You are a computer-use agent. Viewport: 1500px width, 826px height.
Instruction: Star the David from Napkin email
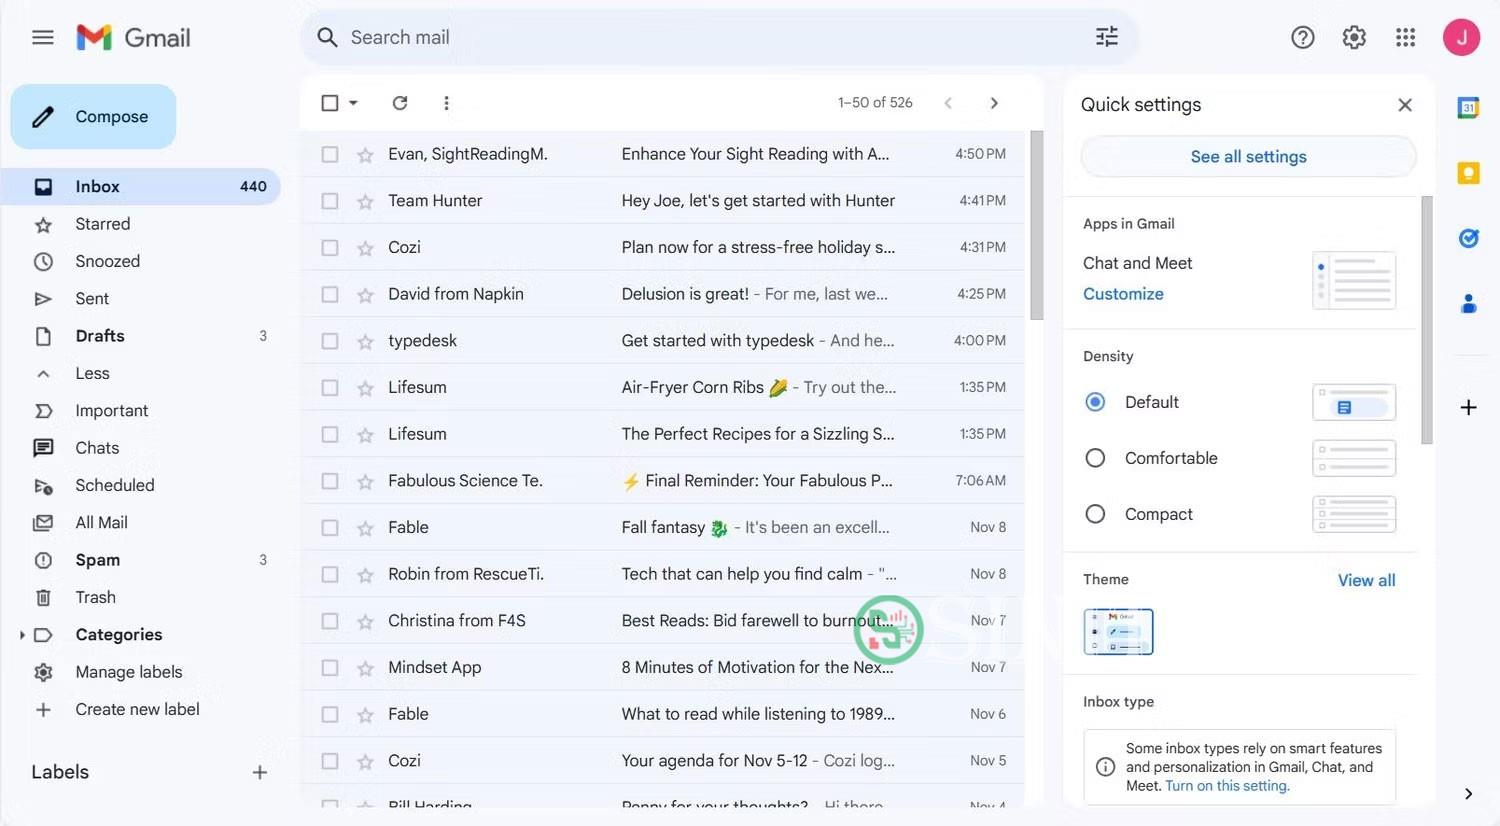(365, 295)
